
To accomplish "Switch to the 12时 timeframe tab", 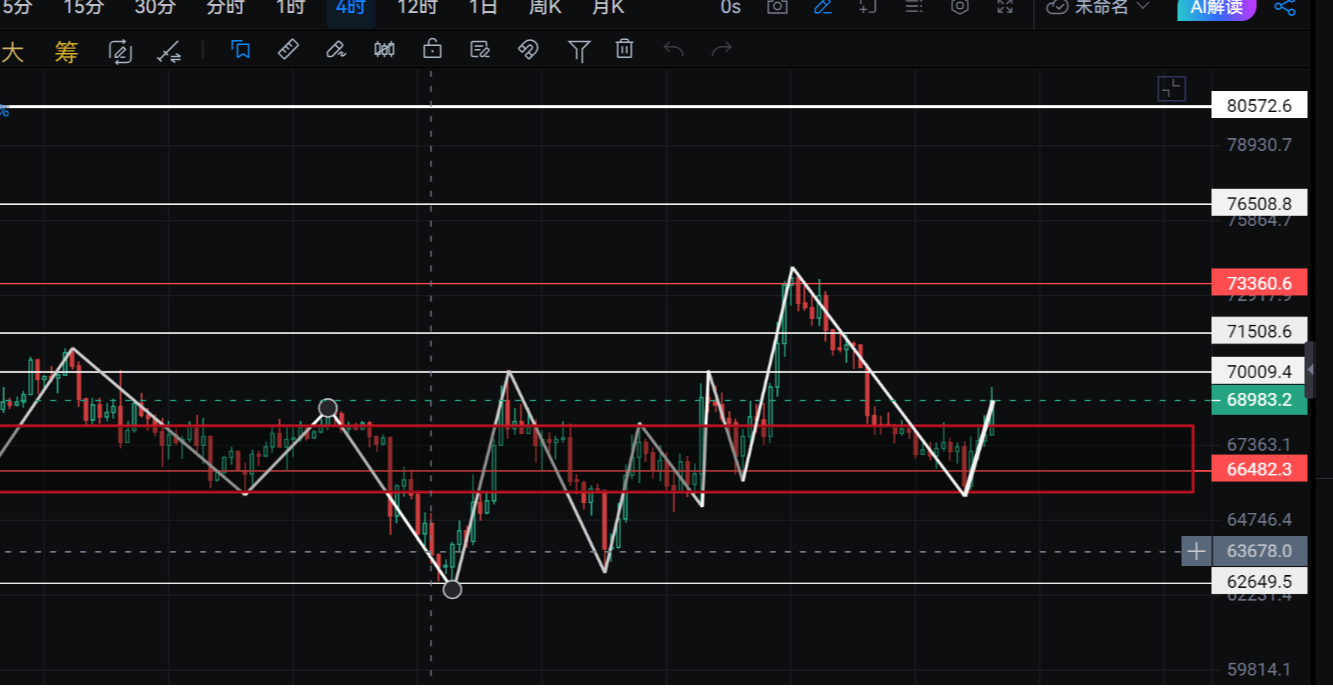I will click(x=416, y=7).
